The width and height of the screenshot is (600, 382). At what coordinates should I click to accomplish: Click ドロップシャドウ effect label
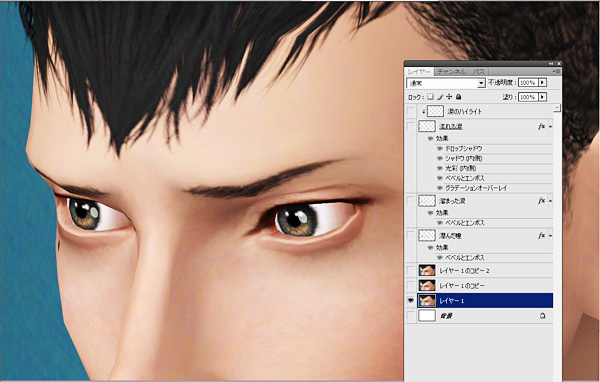click(x=463, y=149)
